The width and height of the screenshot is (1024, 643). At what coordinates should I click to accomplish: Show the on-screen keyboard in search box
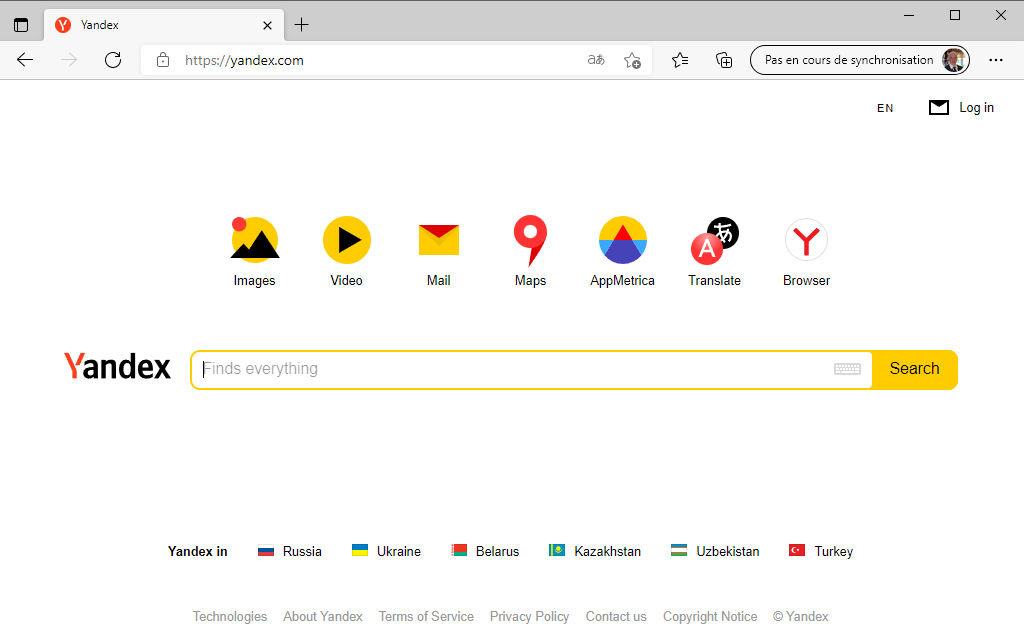pyautogui.click(x=847, y=369)
